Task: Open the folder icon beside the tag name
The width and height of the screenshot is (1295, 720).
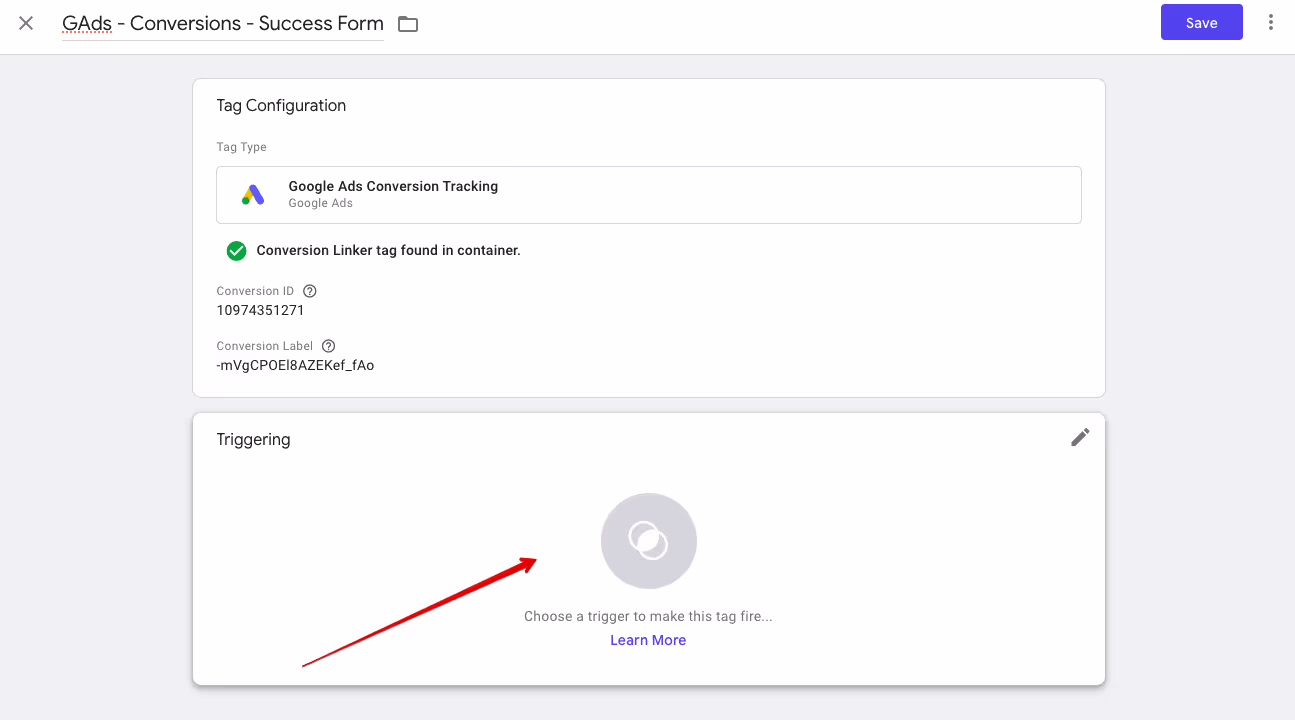Action: coord(408,24)
